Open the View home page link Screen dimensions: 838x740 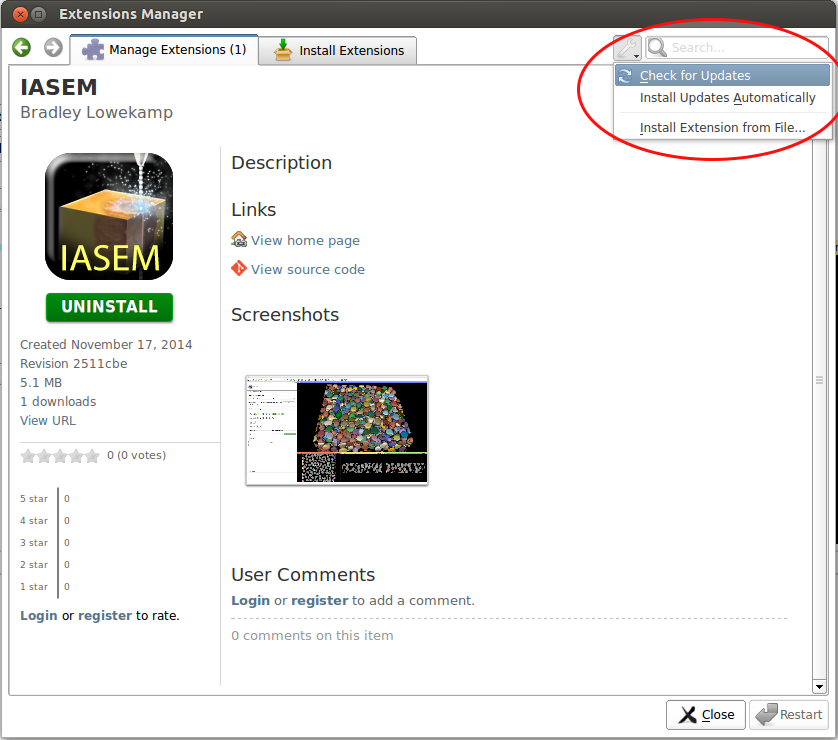(x=305, y=240)
